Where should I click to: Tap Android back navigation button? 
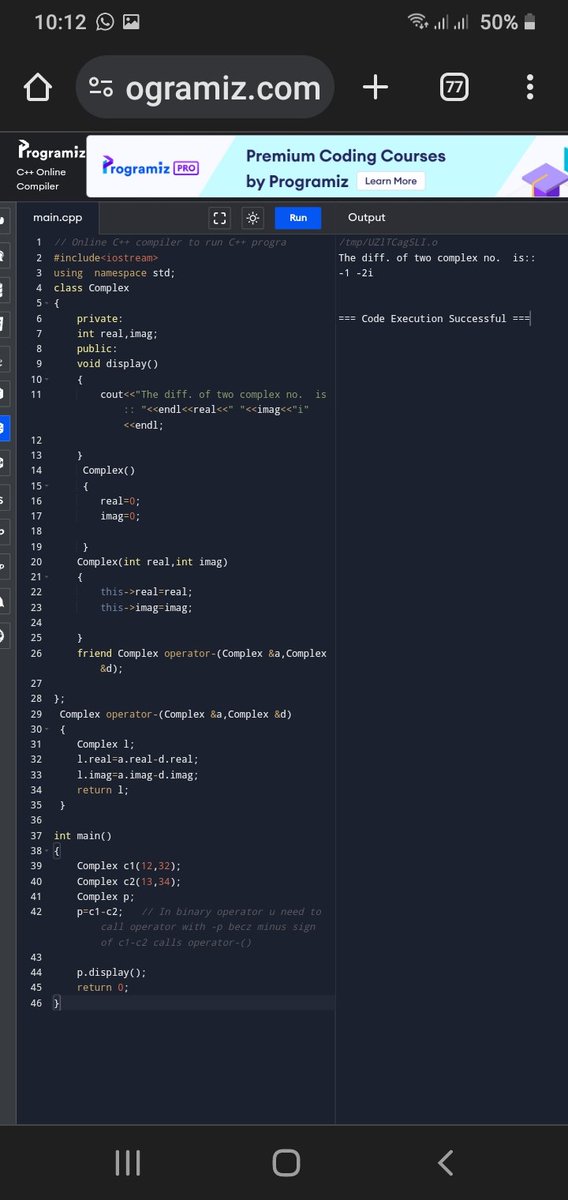click(446, 1162)
